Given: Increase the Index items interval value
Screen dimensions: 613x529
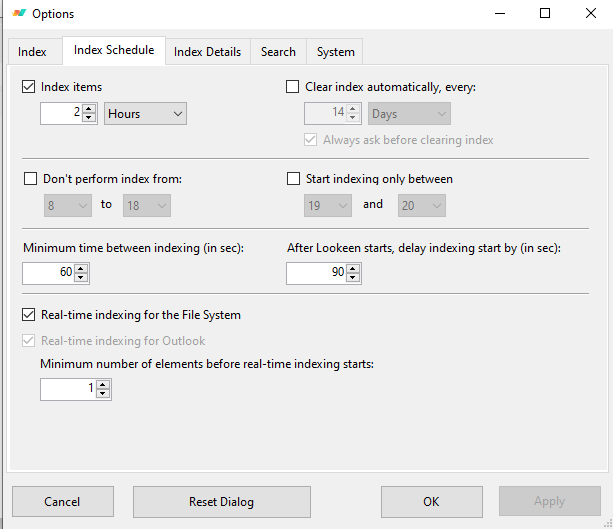Looking at the screenshot, I should [89, 109].
